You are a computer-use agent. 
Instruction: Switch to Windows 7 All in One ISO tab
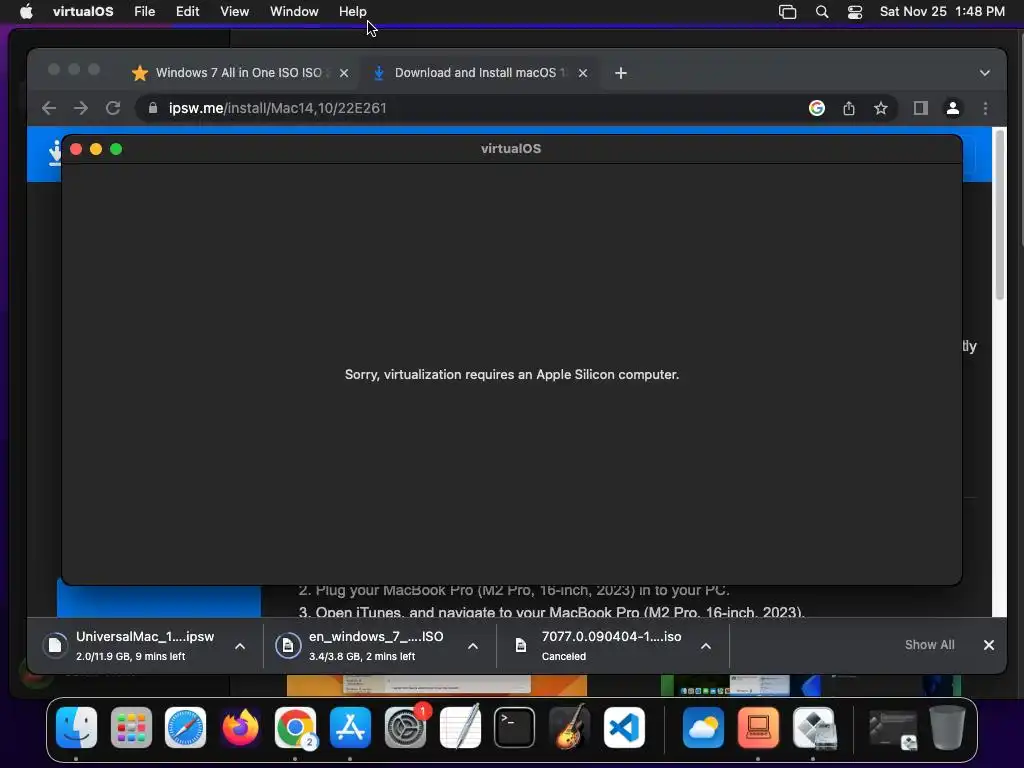coord(238,72)
